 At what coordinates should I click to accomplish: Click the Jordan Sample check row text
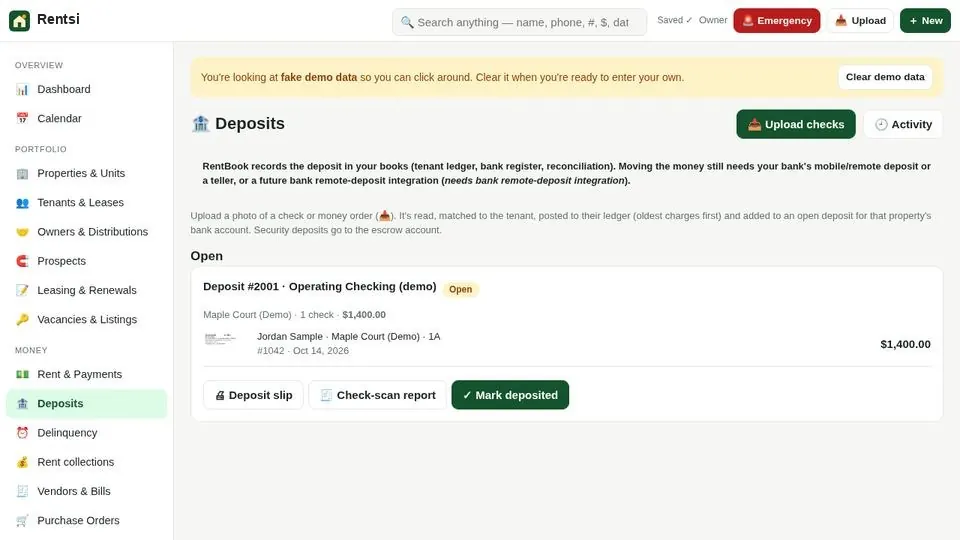pos(348,337)
